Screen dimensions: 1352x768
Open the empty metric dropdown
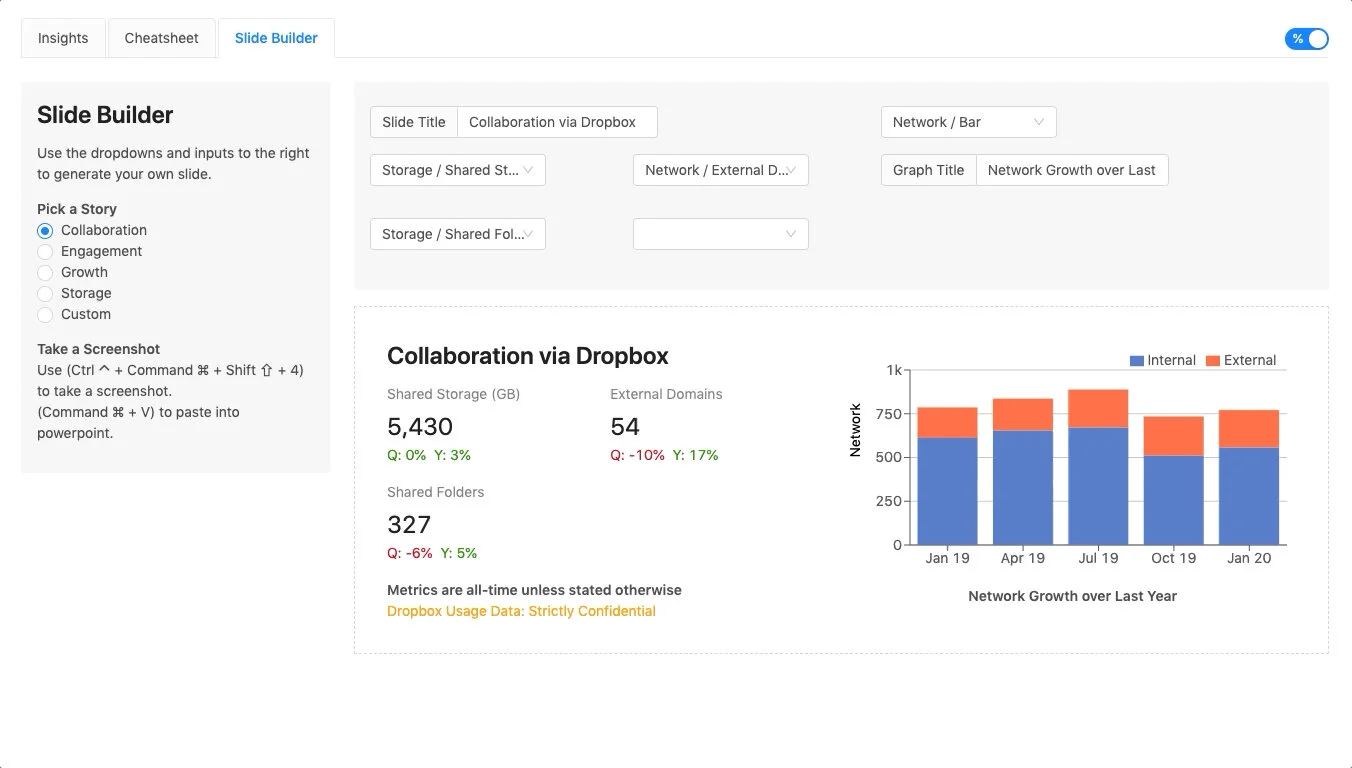click(720, 234)
